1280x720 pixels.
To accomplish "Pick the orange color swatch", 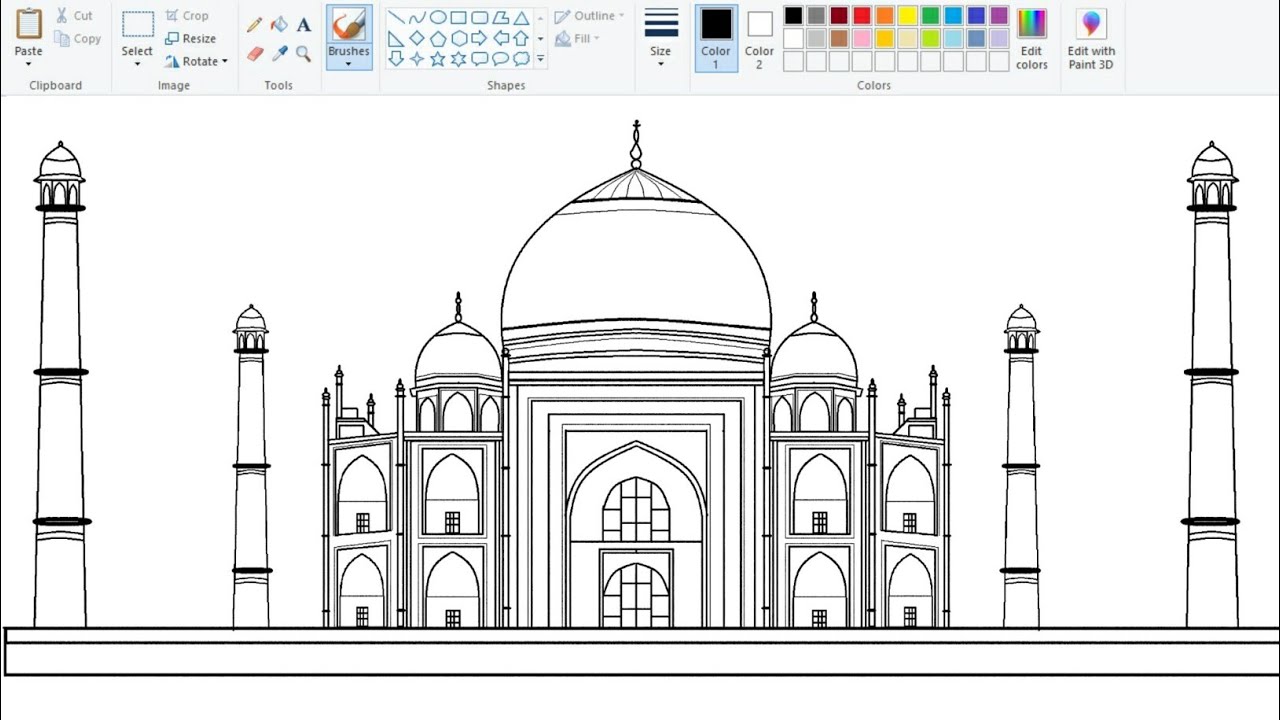I will [x=885, y=16].
